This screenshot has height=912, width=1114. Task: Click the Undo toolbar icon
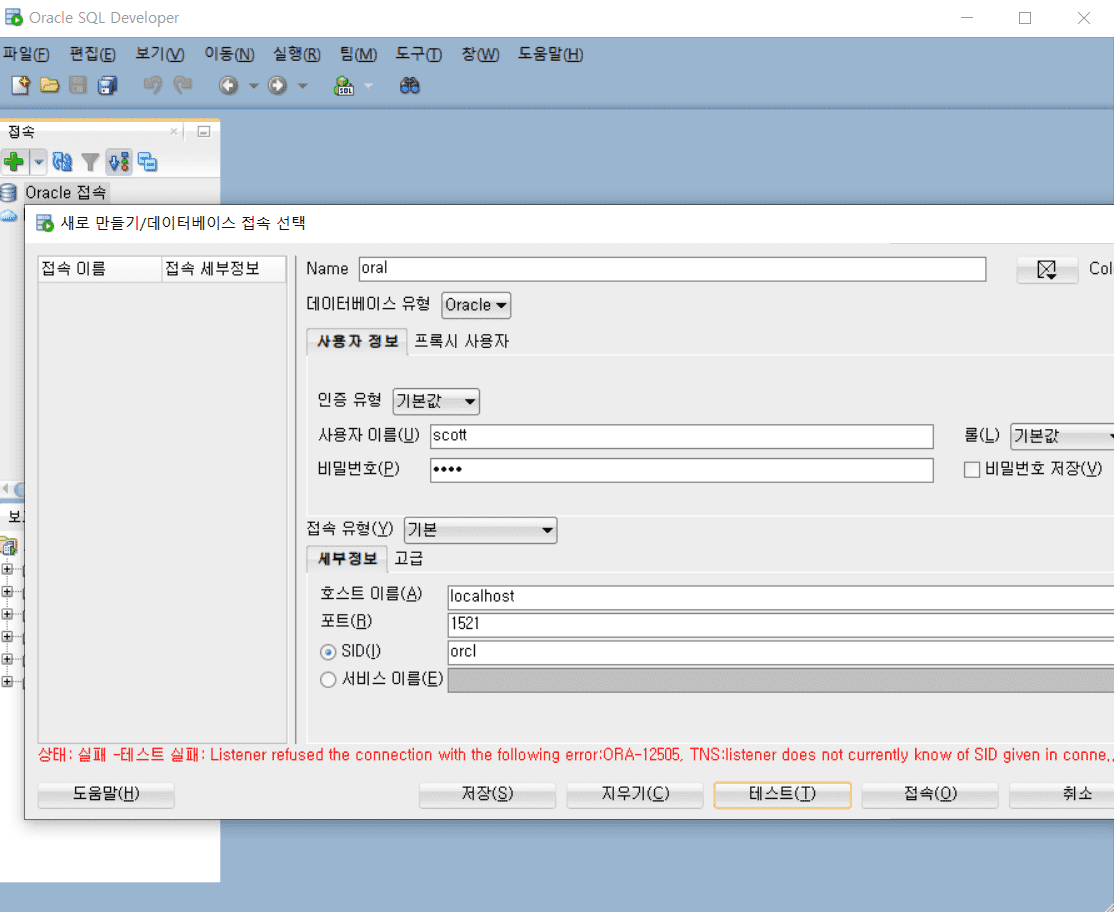[x=152, y=86]
